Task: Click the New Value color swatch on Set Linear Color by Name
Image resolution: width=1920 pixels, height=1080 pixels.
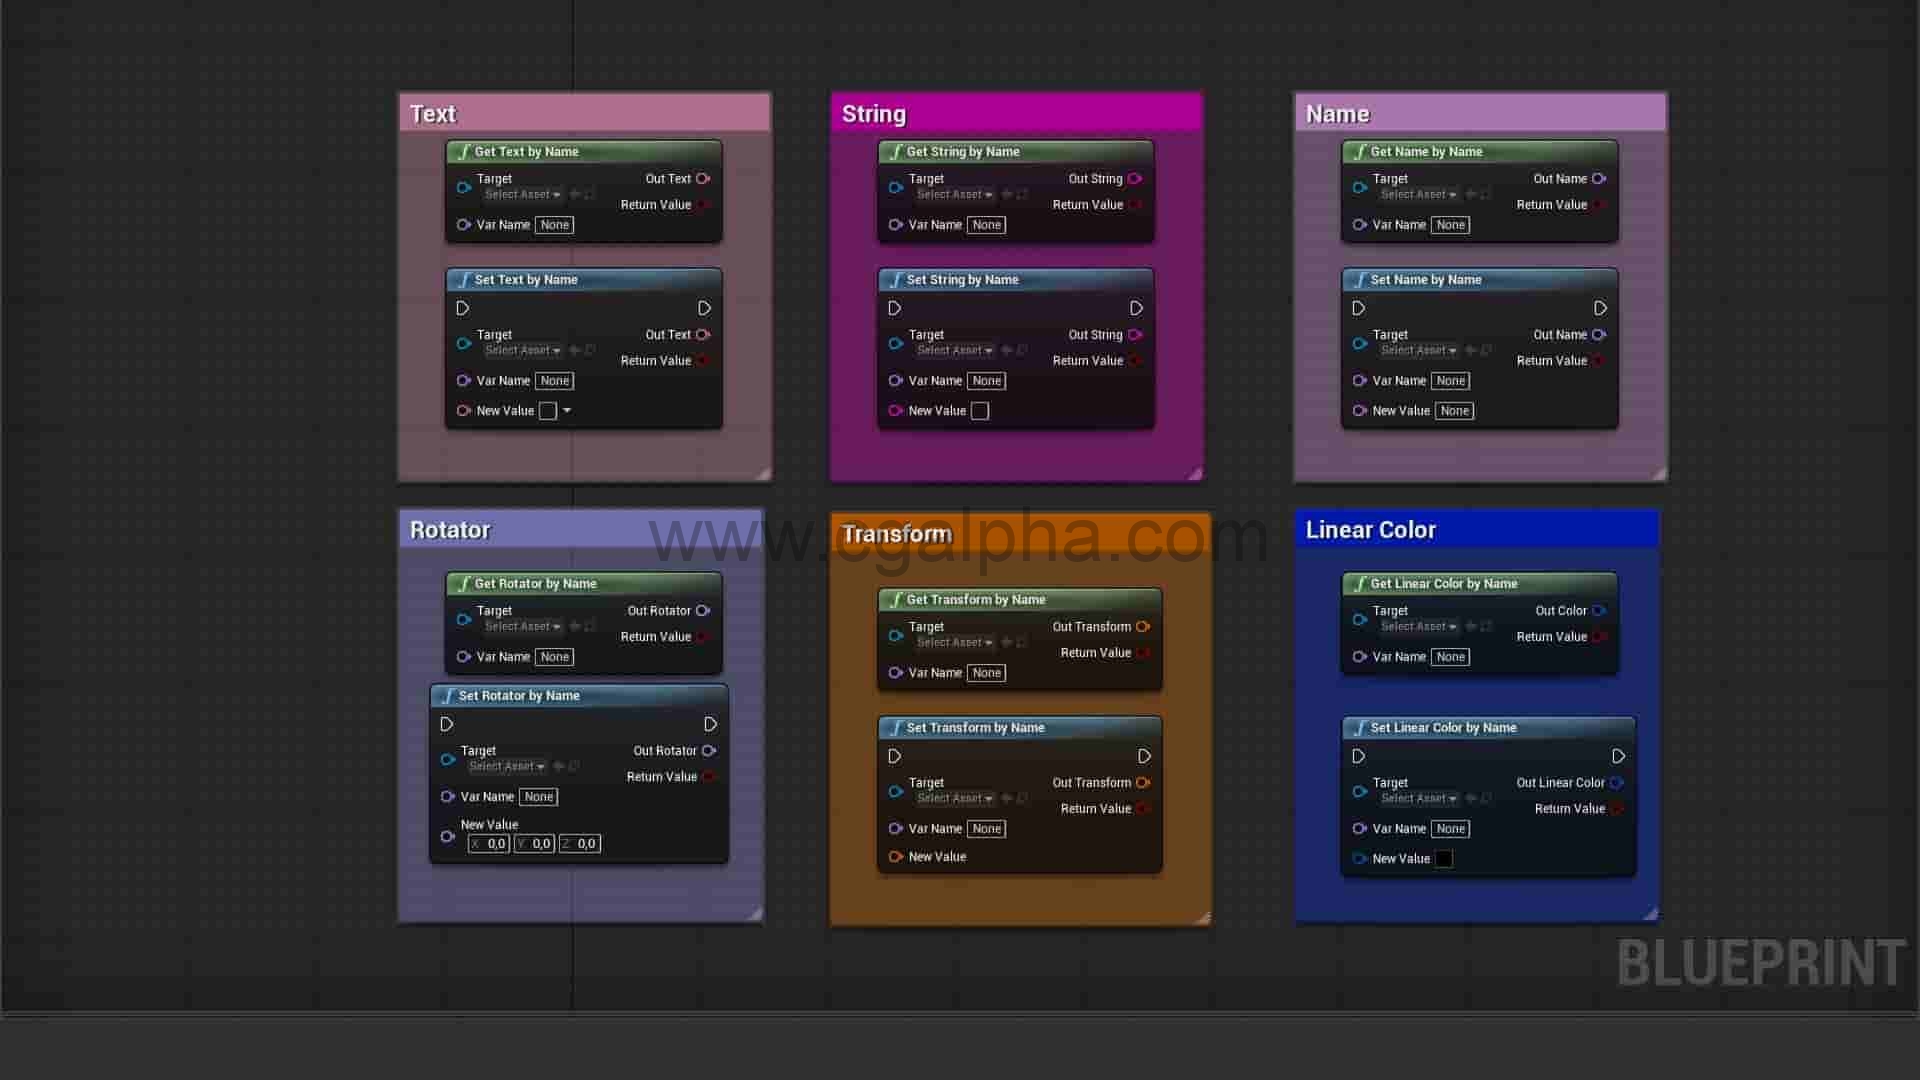Action: point(1442,858)
